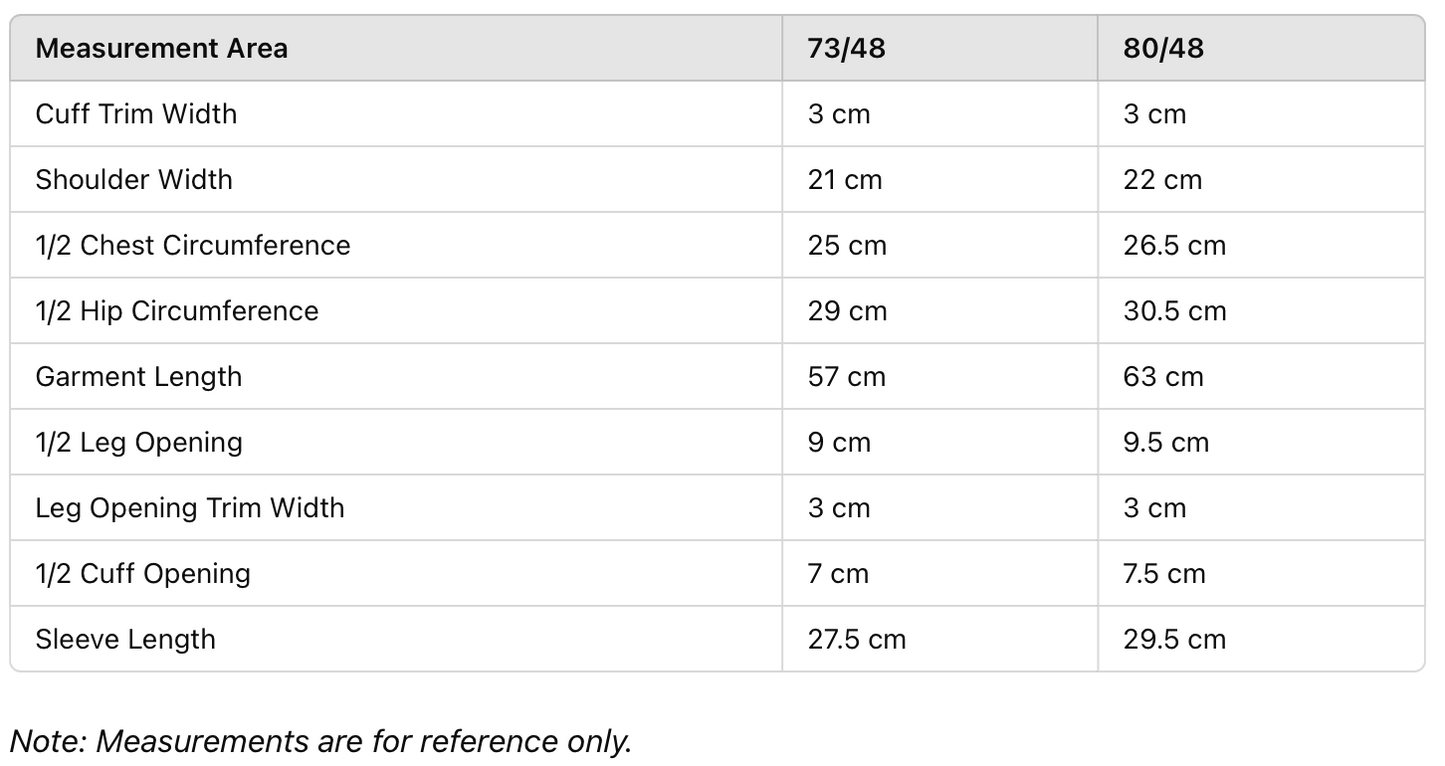Screen dimensions: 1445x766
Task: Click the Shoulder Width row label
Action: 133,180
